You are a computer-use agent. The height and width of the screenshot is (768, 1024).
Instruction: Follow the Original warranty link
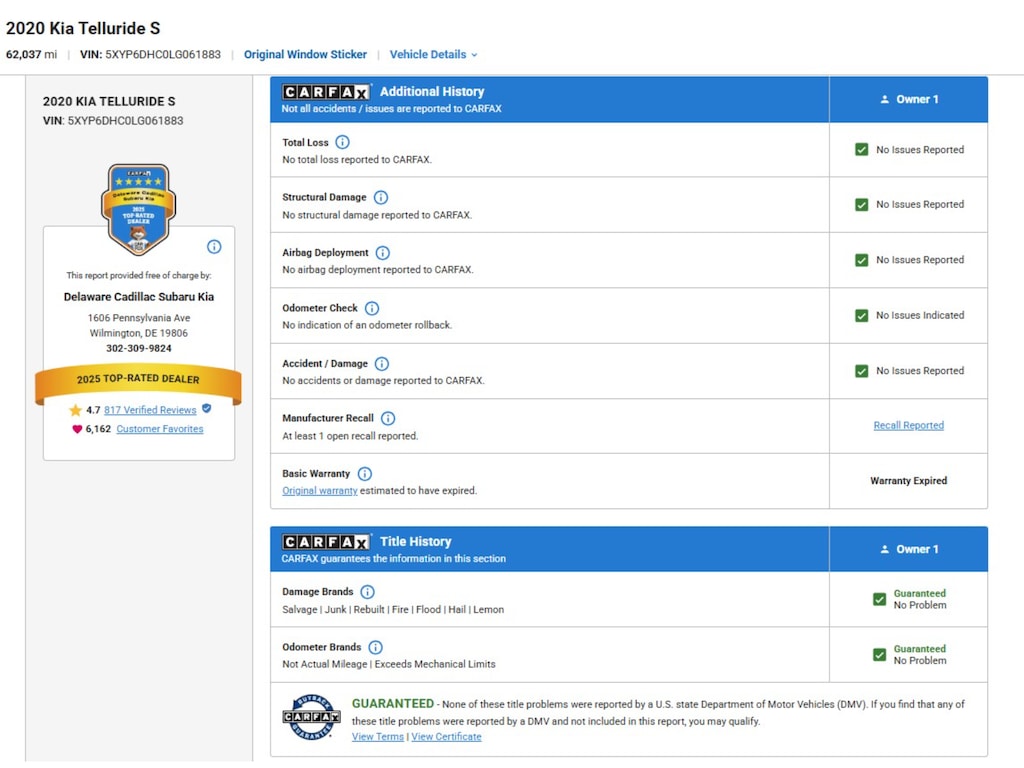click(320, 490)
